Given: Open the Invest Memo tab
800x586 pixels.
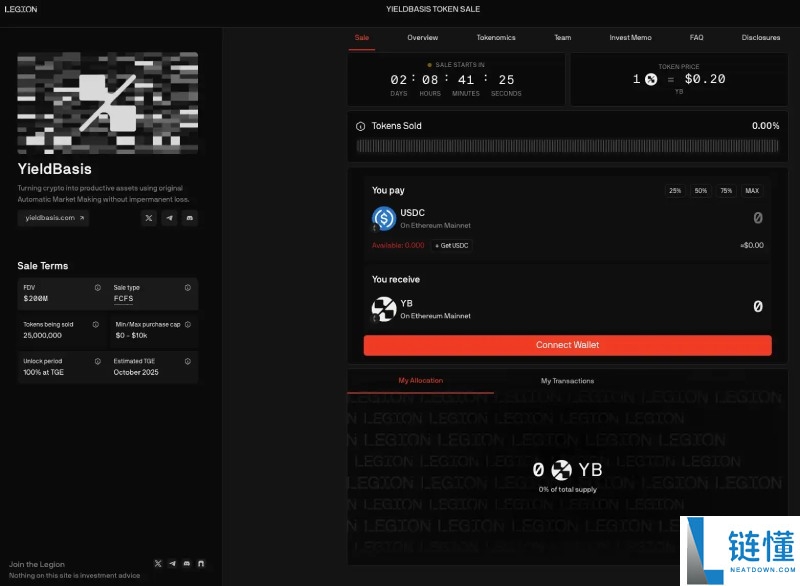Looking at the screenshot, I should pos(630,38).
